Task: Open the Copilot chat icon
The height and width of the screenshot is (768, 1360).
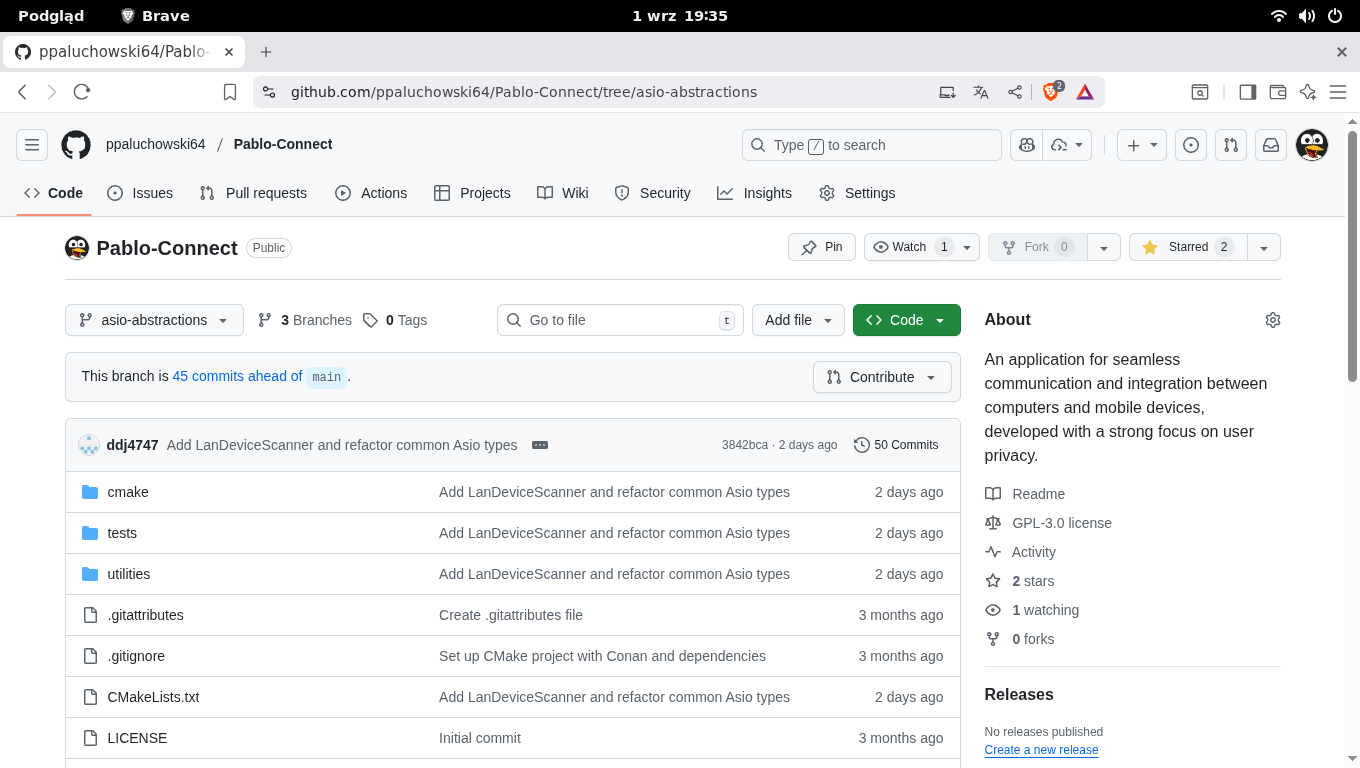Action: pyautogui.click(x=1026, y=145)
